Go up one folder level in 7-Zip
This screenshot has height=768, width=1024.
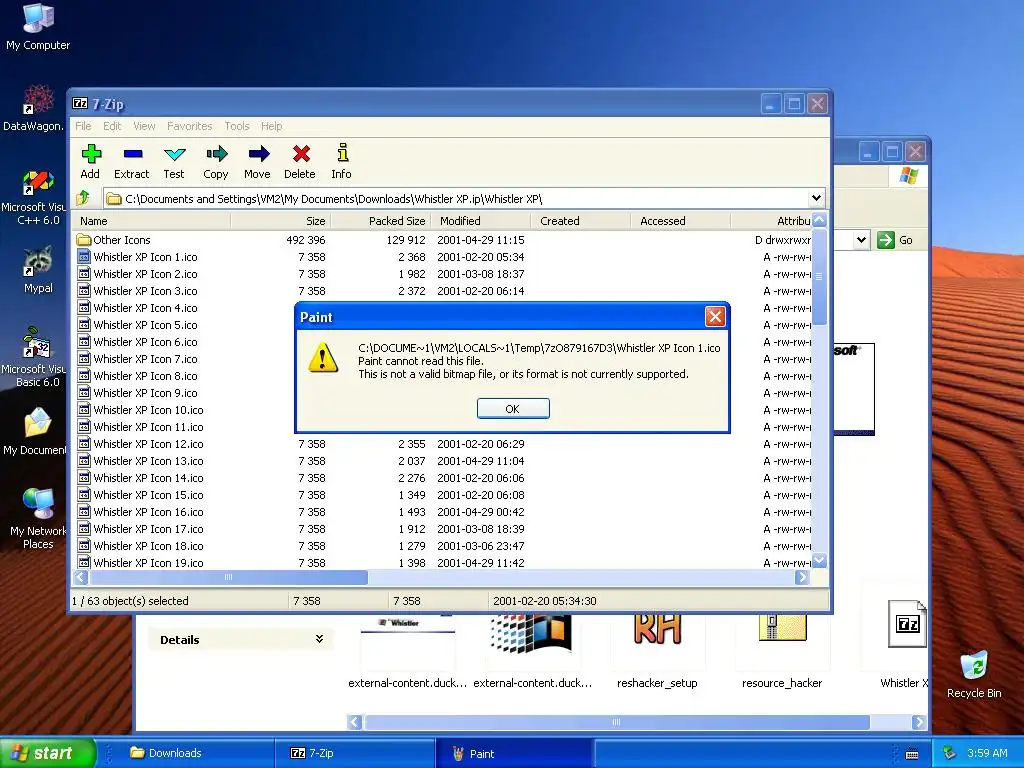[83, 198]
